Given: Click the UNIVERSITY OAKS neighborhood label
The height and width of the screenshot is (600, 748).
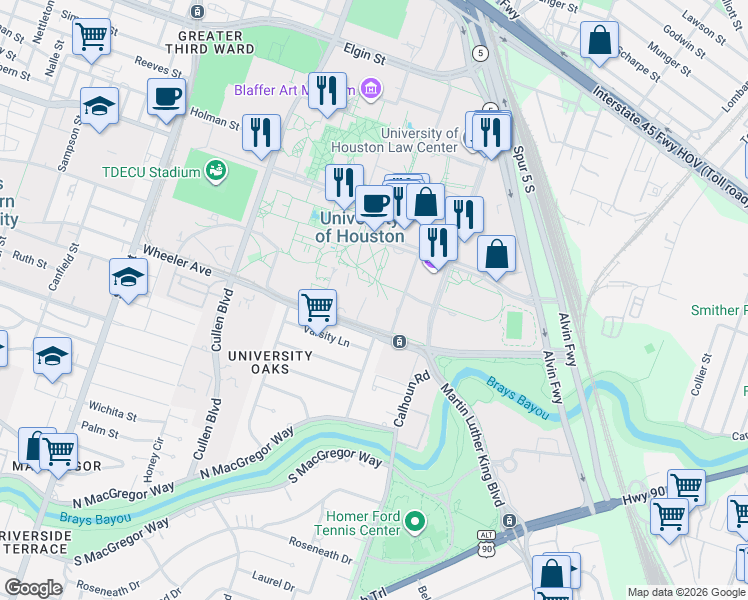Looking at the screenshot, I should point(270,362).
